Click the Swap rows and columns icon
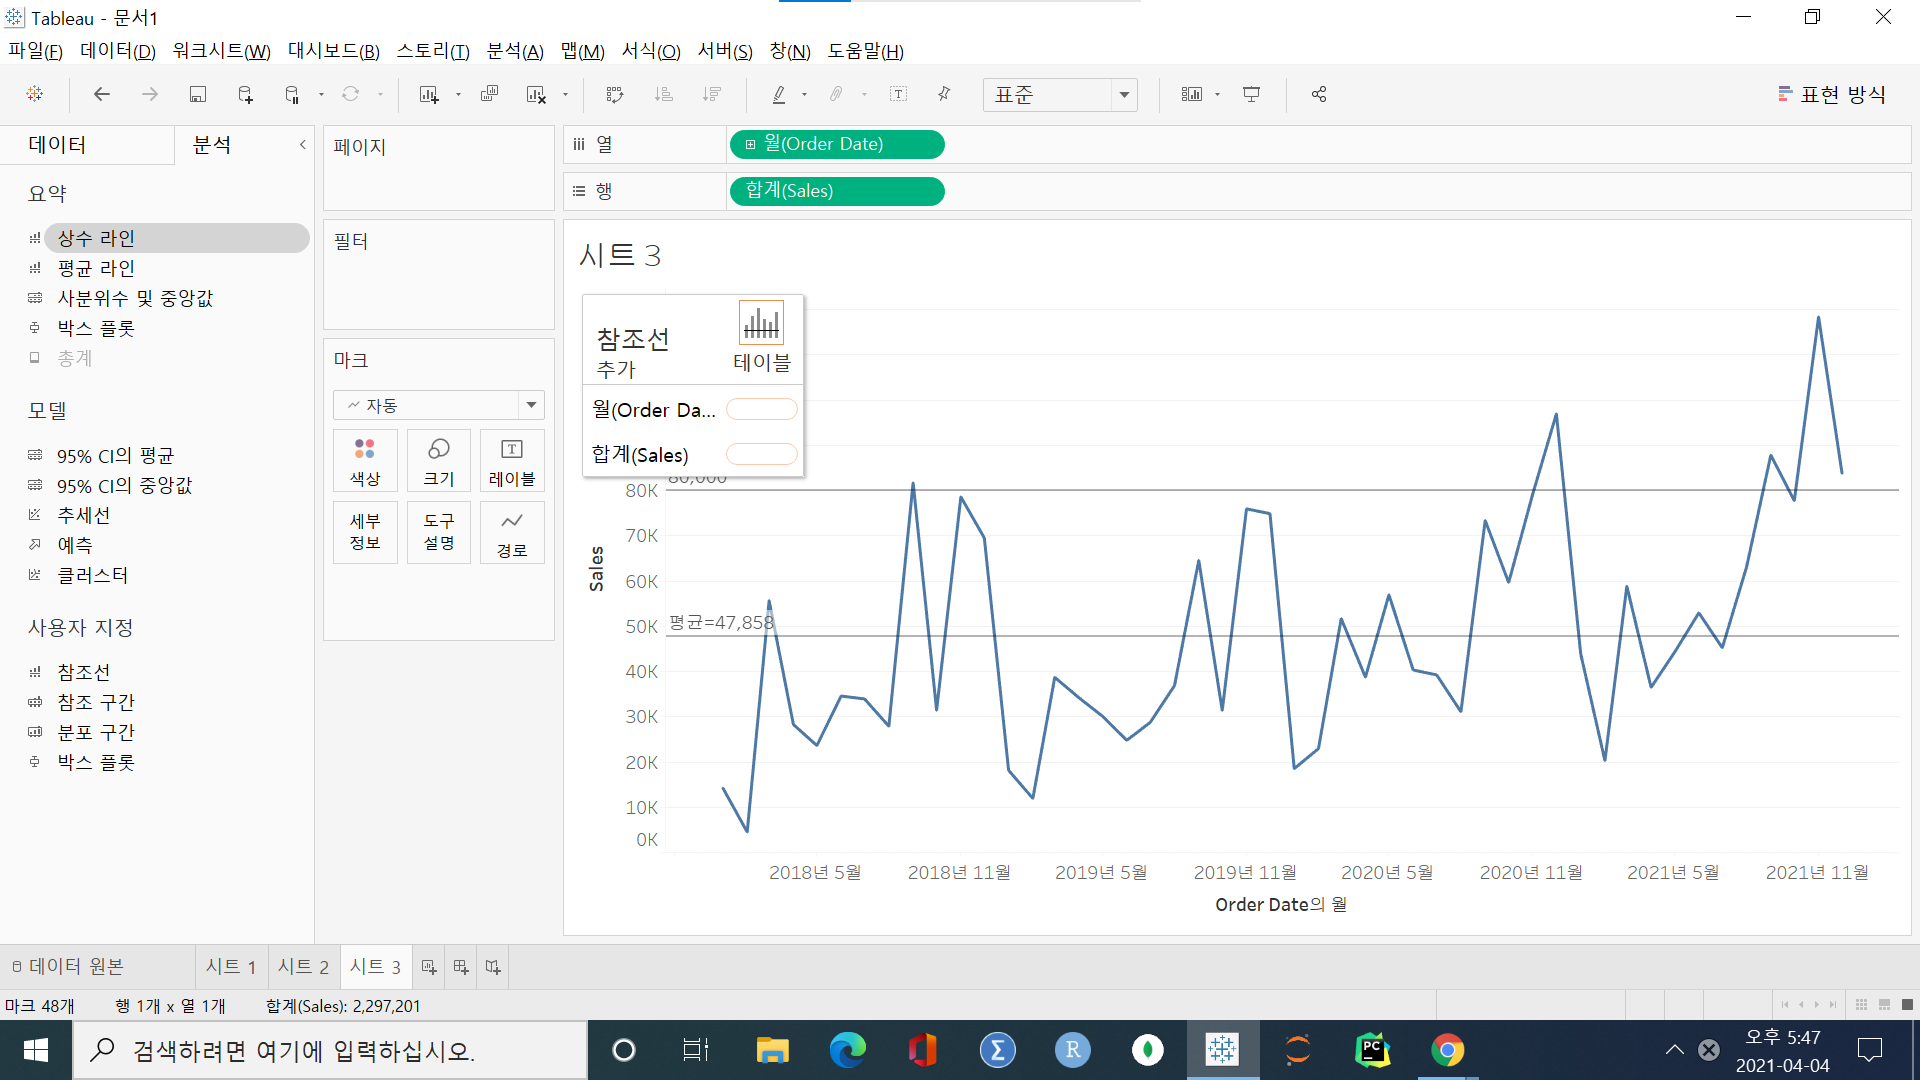 [x=615, y=94]
